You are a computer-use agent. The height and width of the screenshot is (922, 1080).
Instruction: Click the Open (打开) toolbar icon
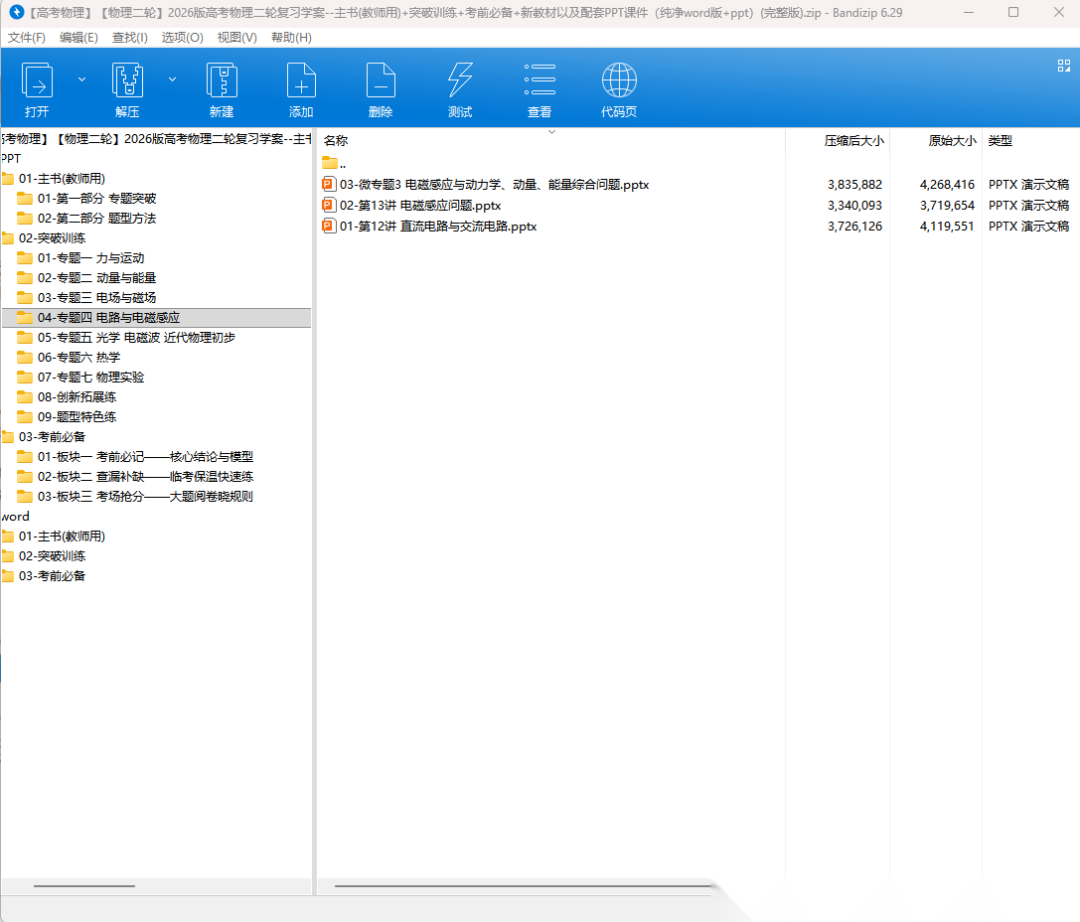[x=37, y=80]
